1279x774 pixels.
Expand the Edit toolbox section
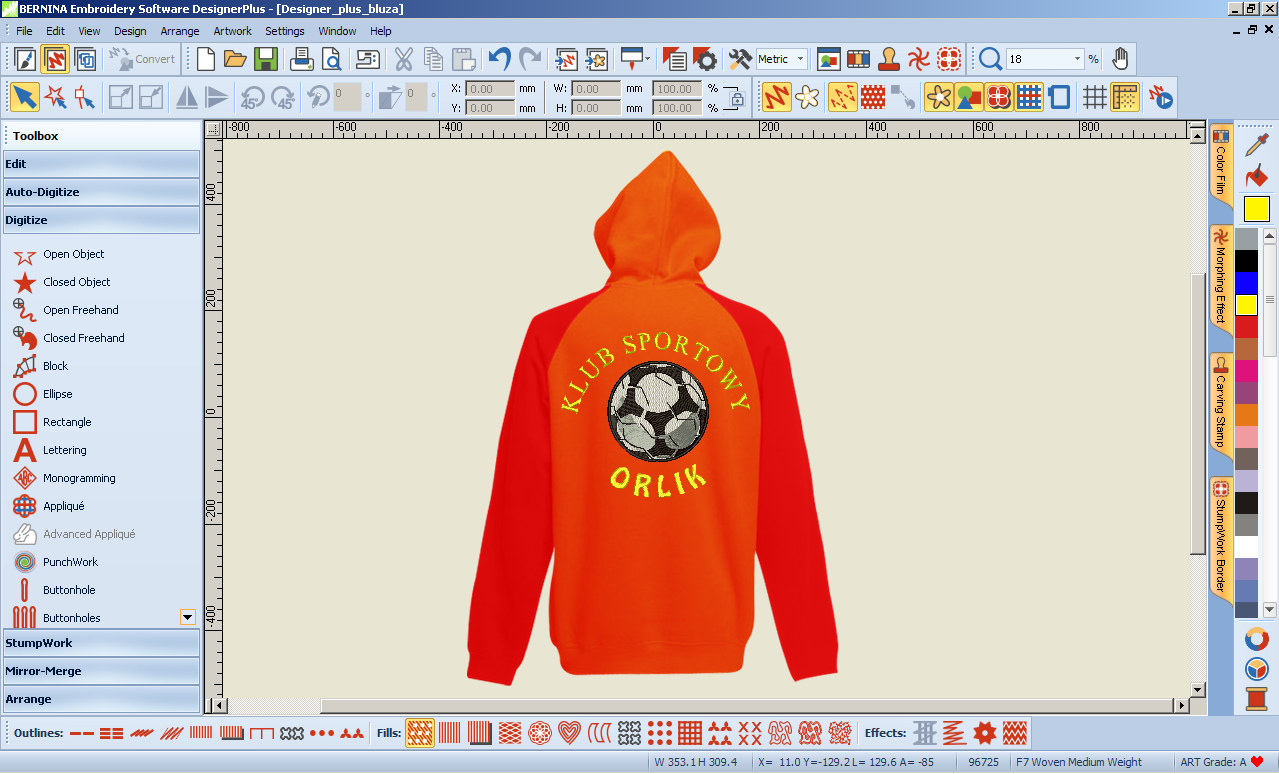coord(101,164)
